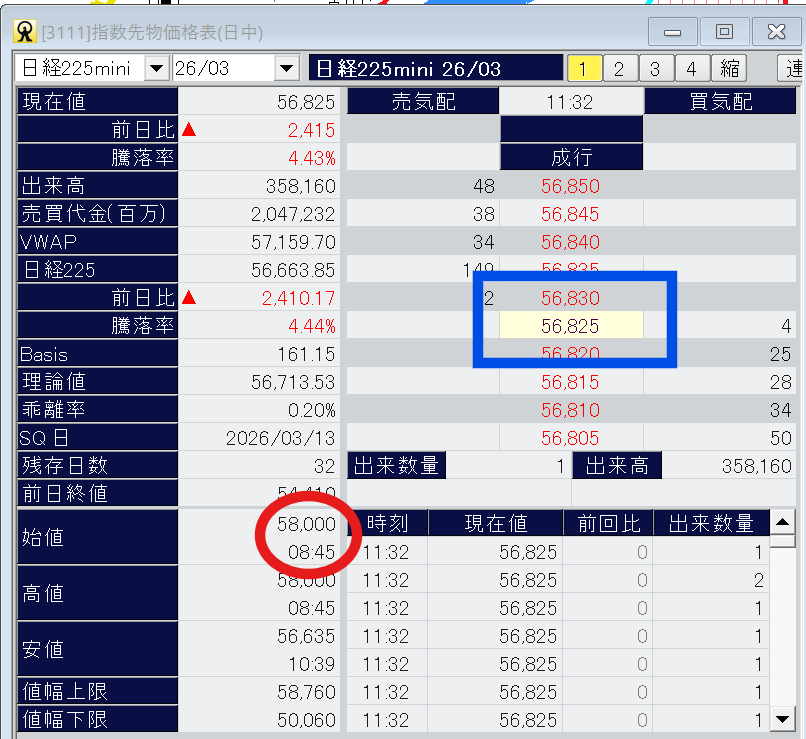The height and width of the screenshot is (739, 806).
Task: Click highlighted current price 56,825 in board
Action: (571, 326)
